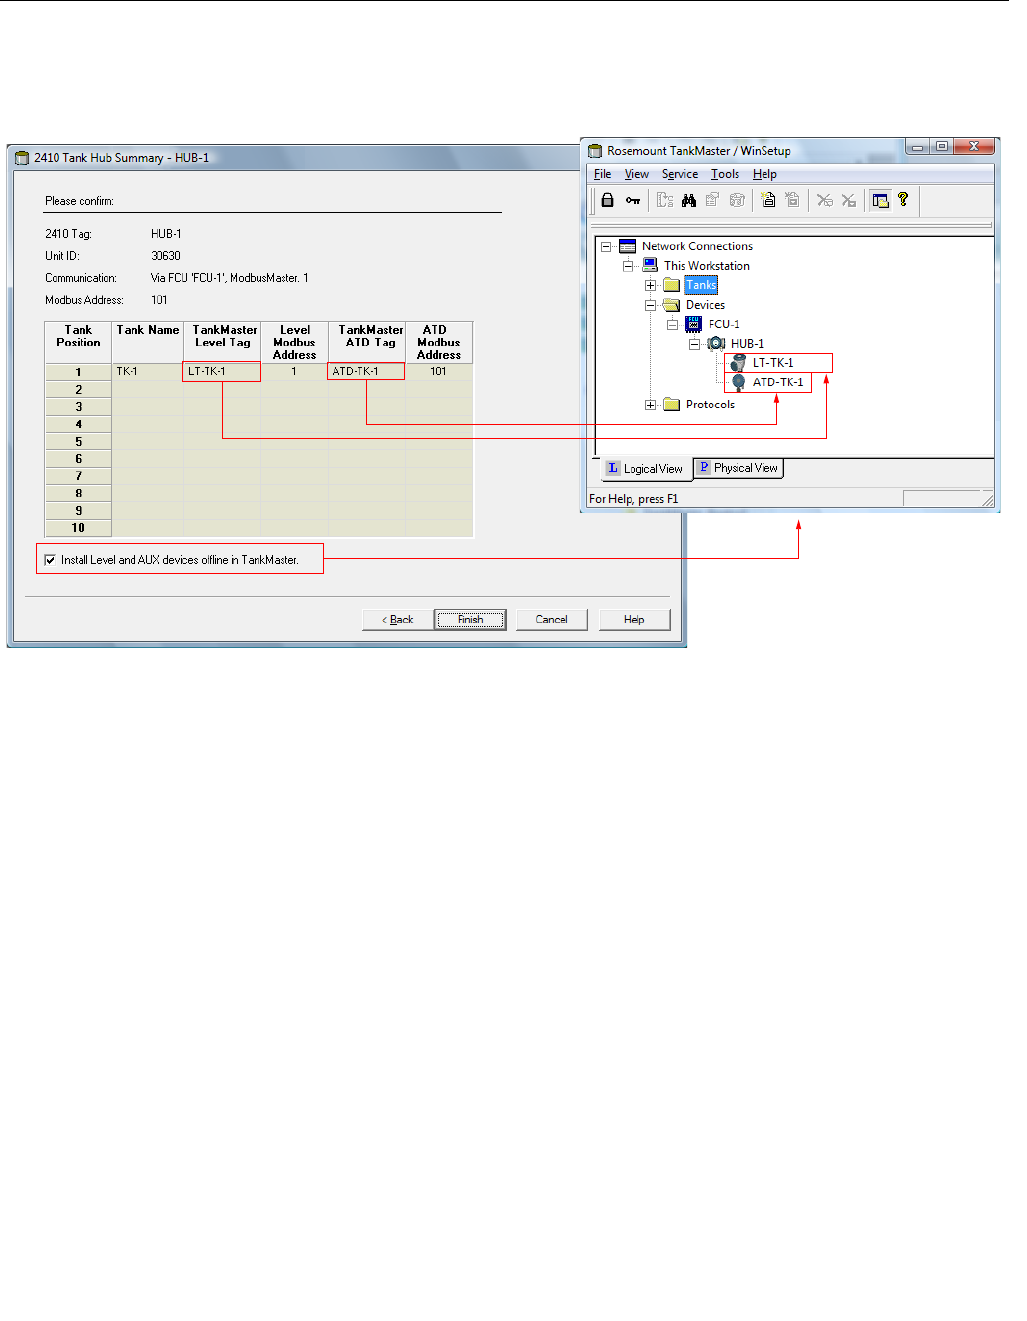
Task: Open the Service menu
Action: pos(680,174)
